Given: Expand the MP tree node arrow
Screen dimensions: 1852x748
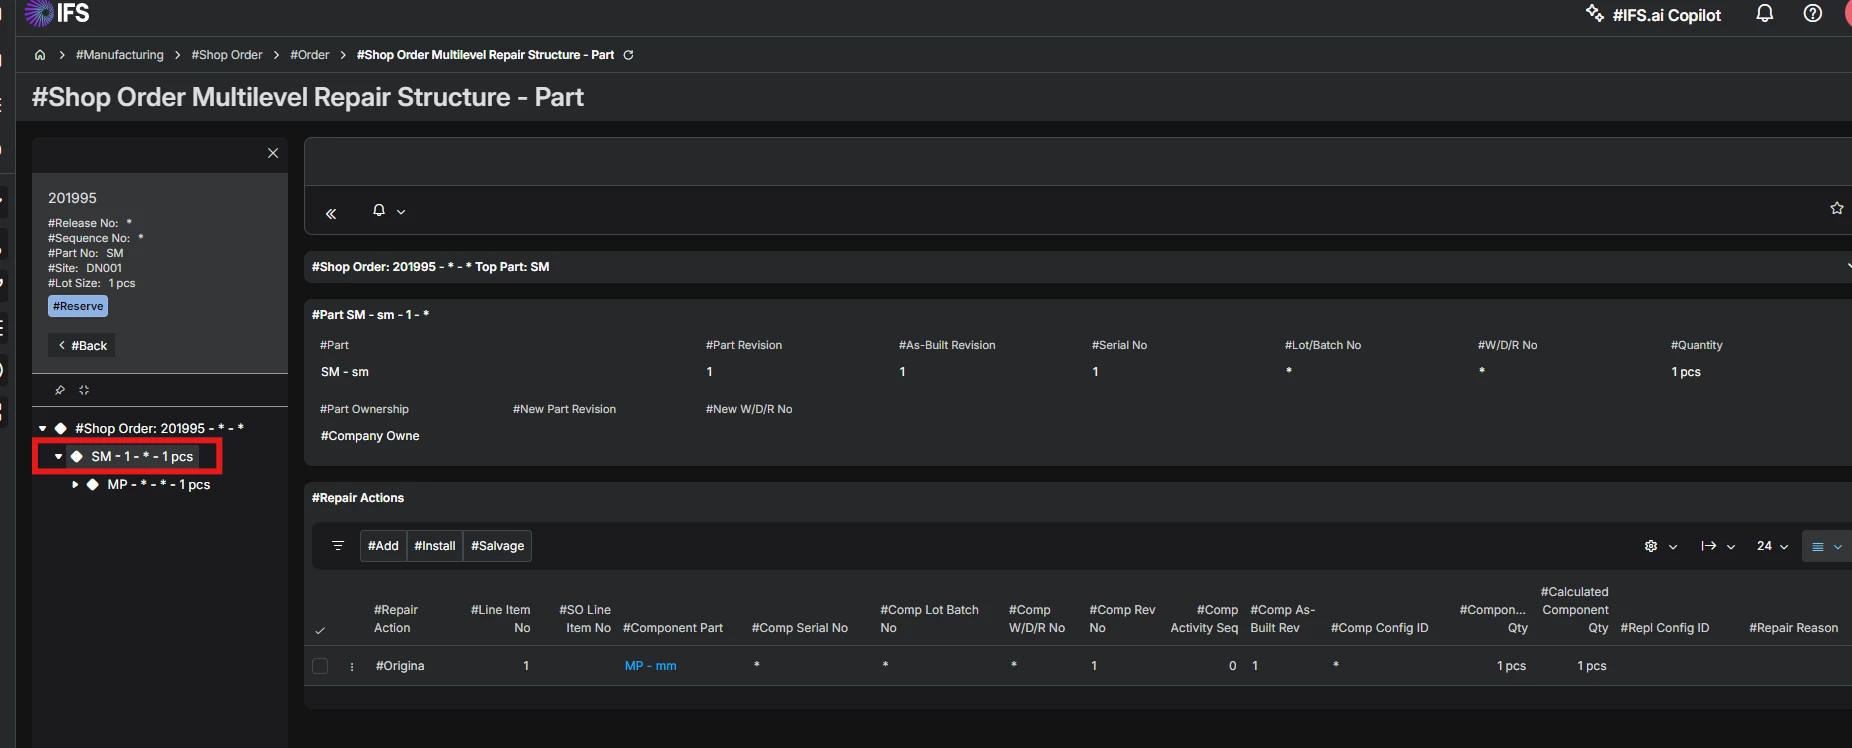Looking at the screenshot, I should click(x=75, y=485).
